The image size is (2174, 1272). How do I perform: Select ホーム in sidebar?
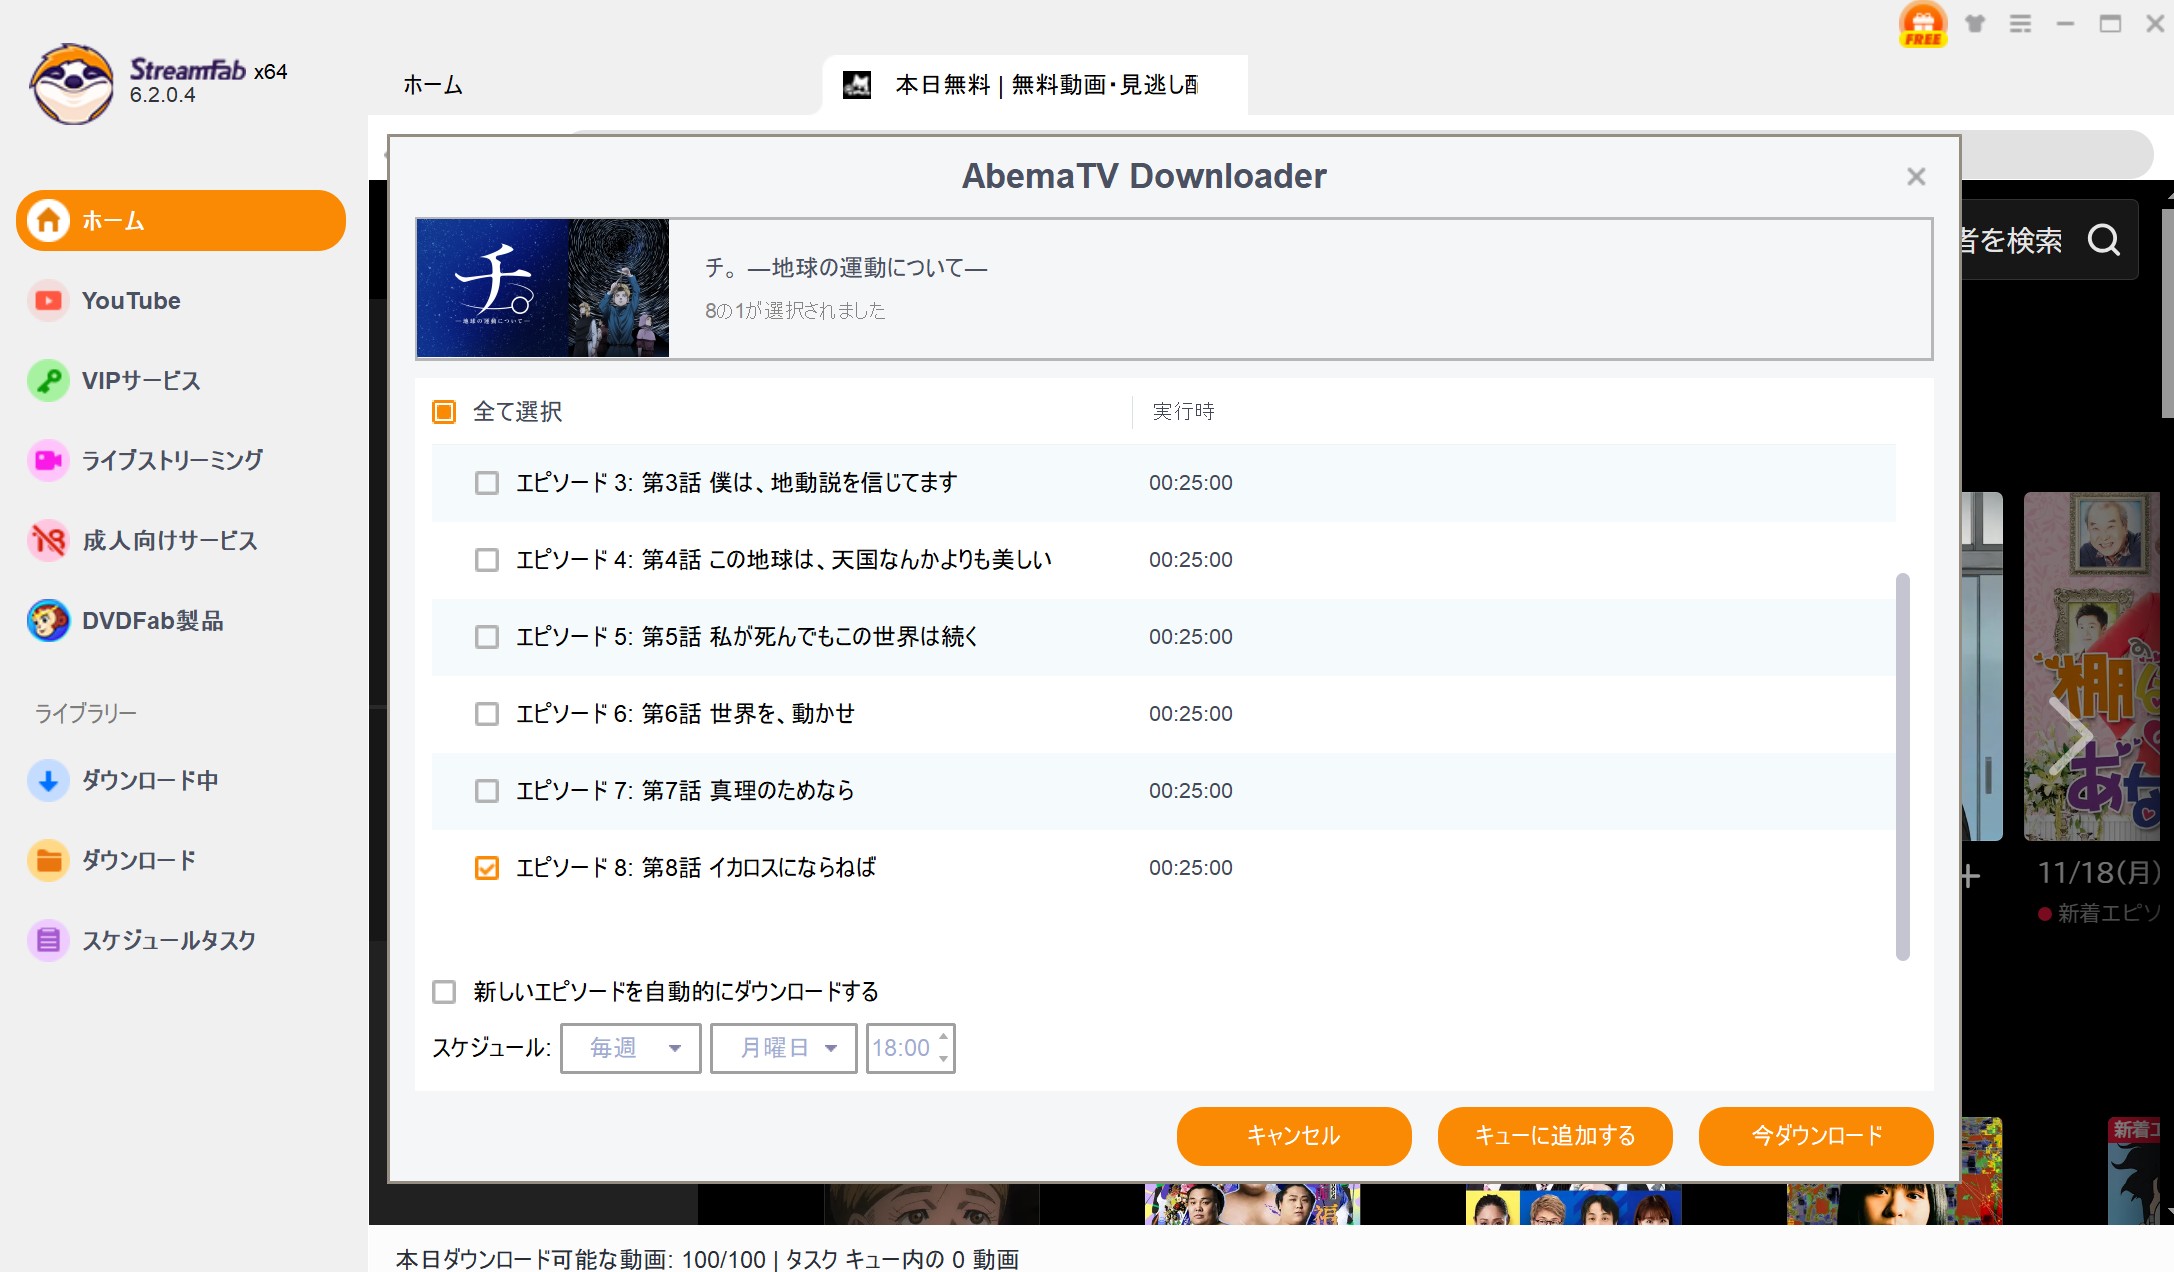click(181, 220)
